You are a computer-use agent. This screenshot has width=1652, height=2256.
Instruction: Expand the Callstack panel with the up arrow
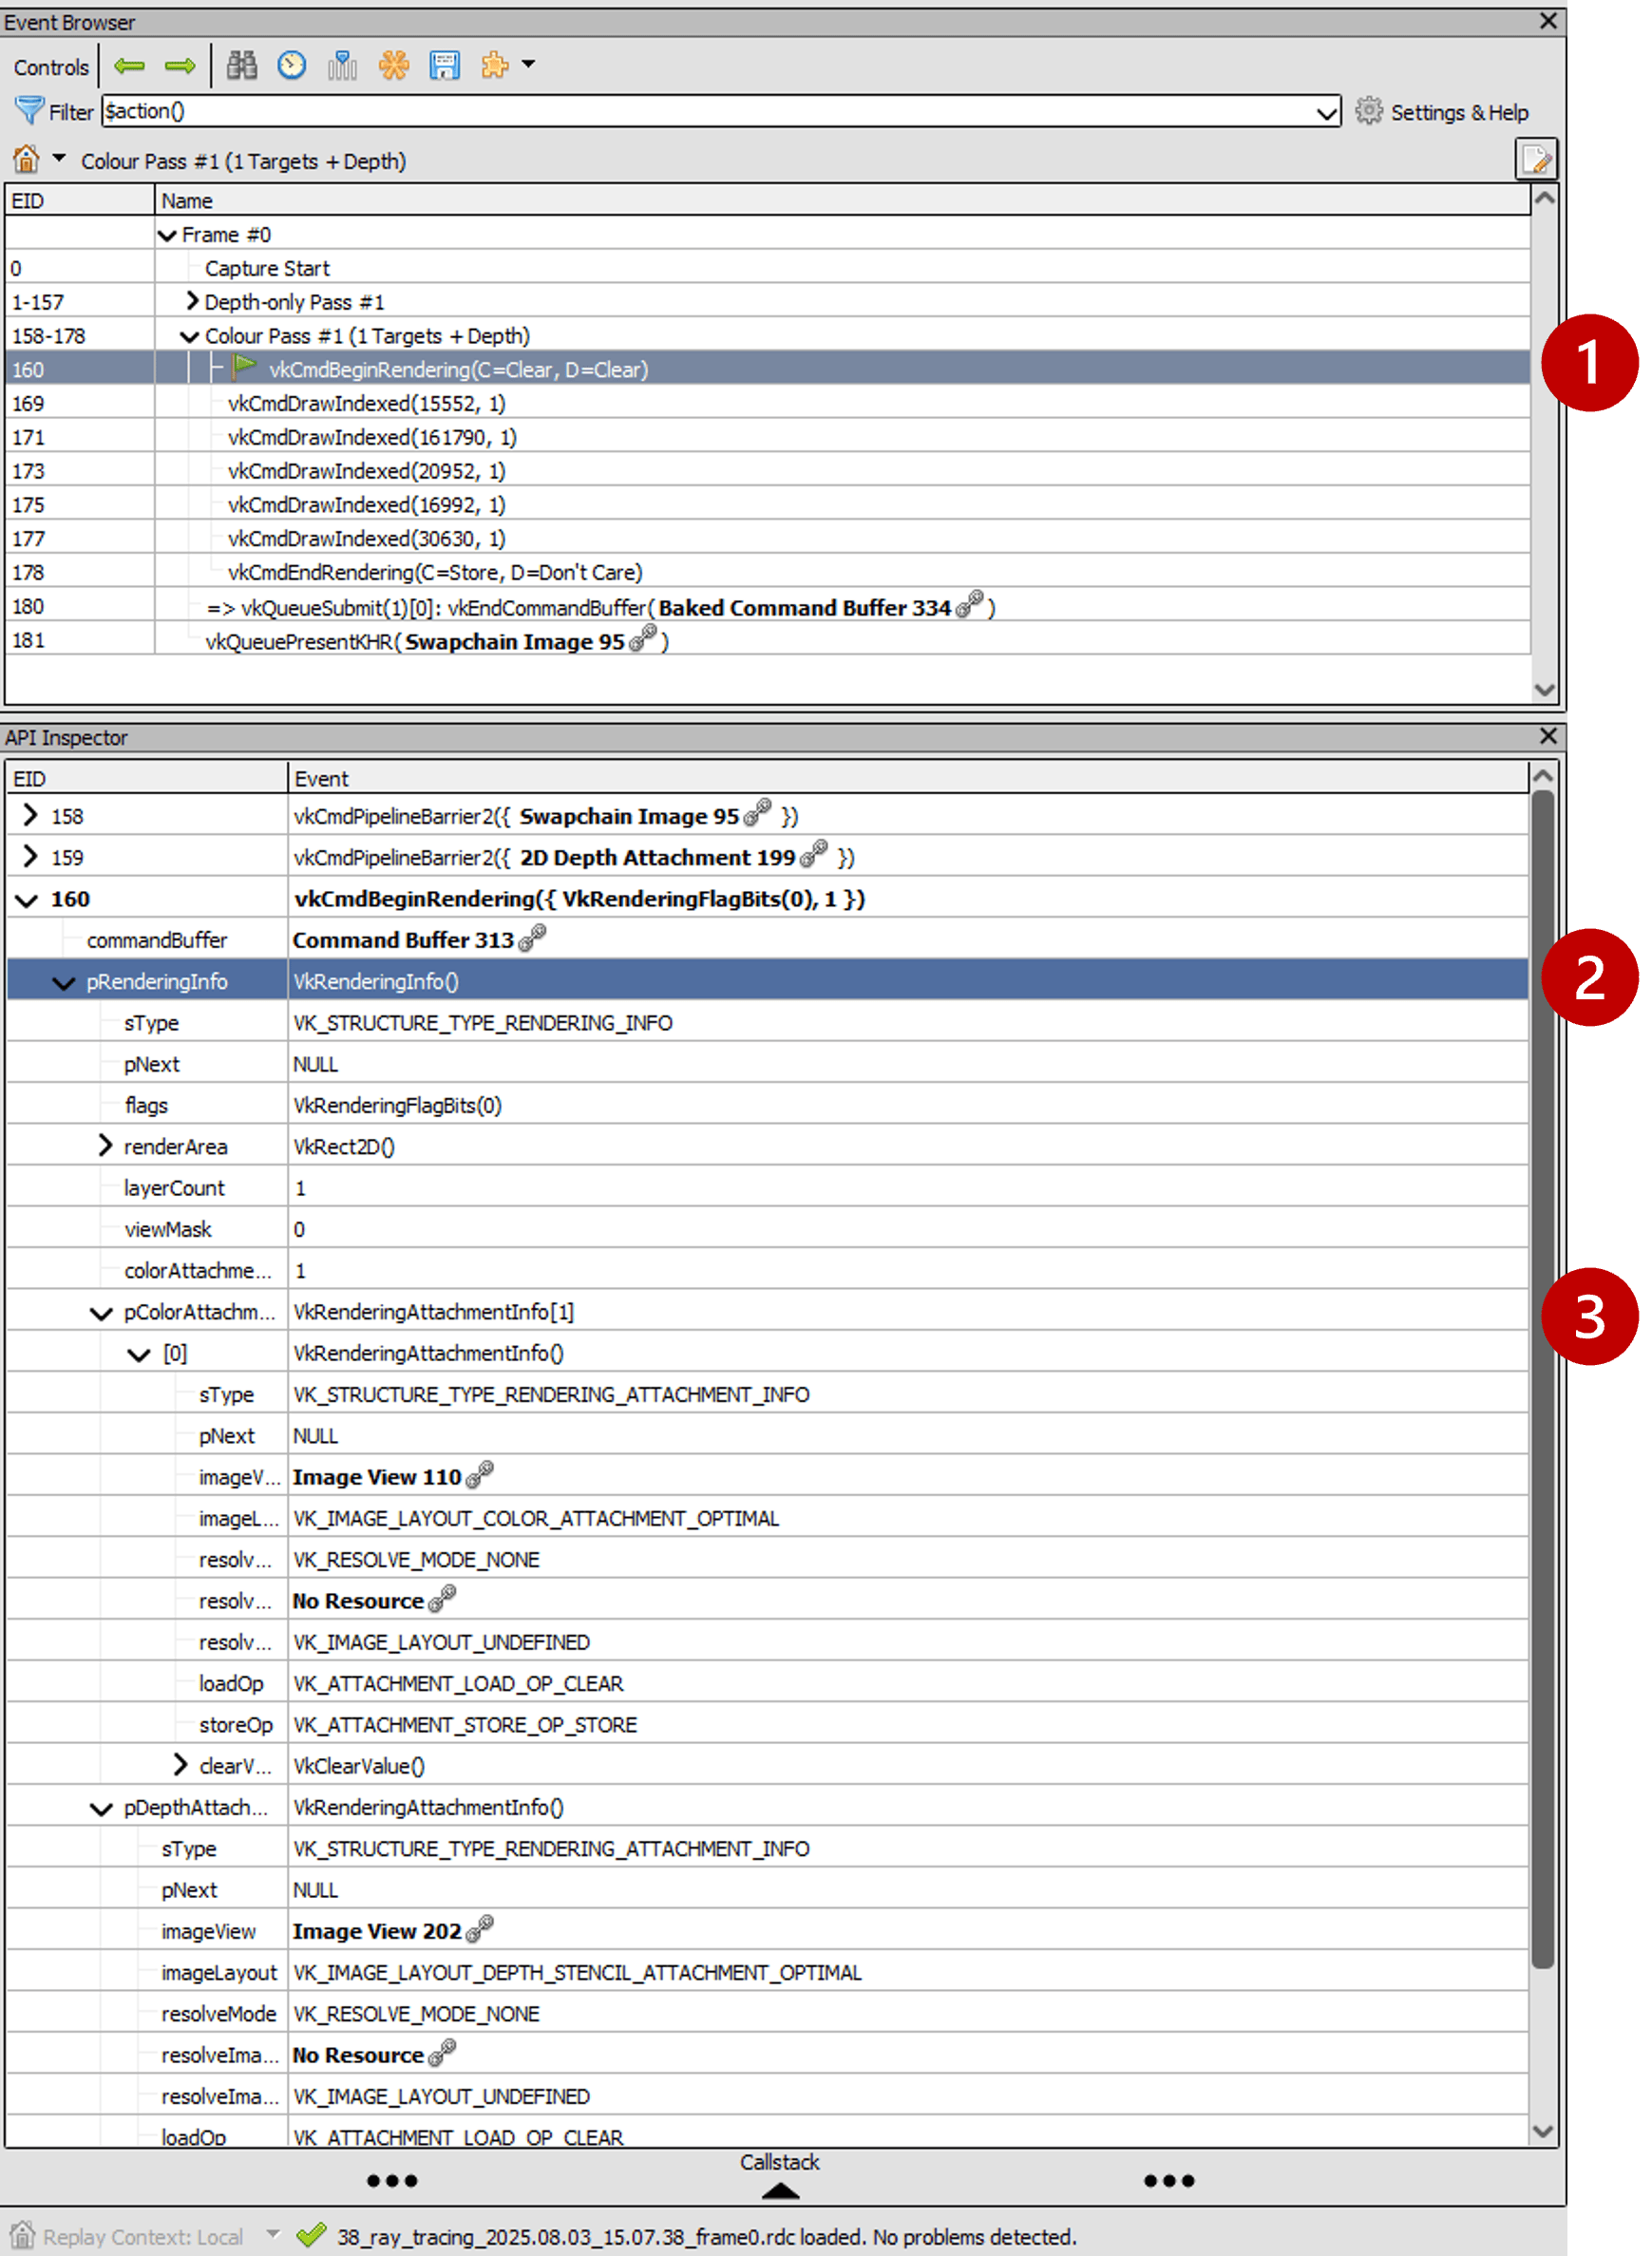tap(780, 2191)
